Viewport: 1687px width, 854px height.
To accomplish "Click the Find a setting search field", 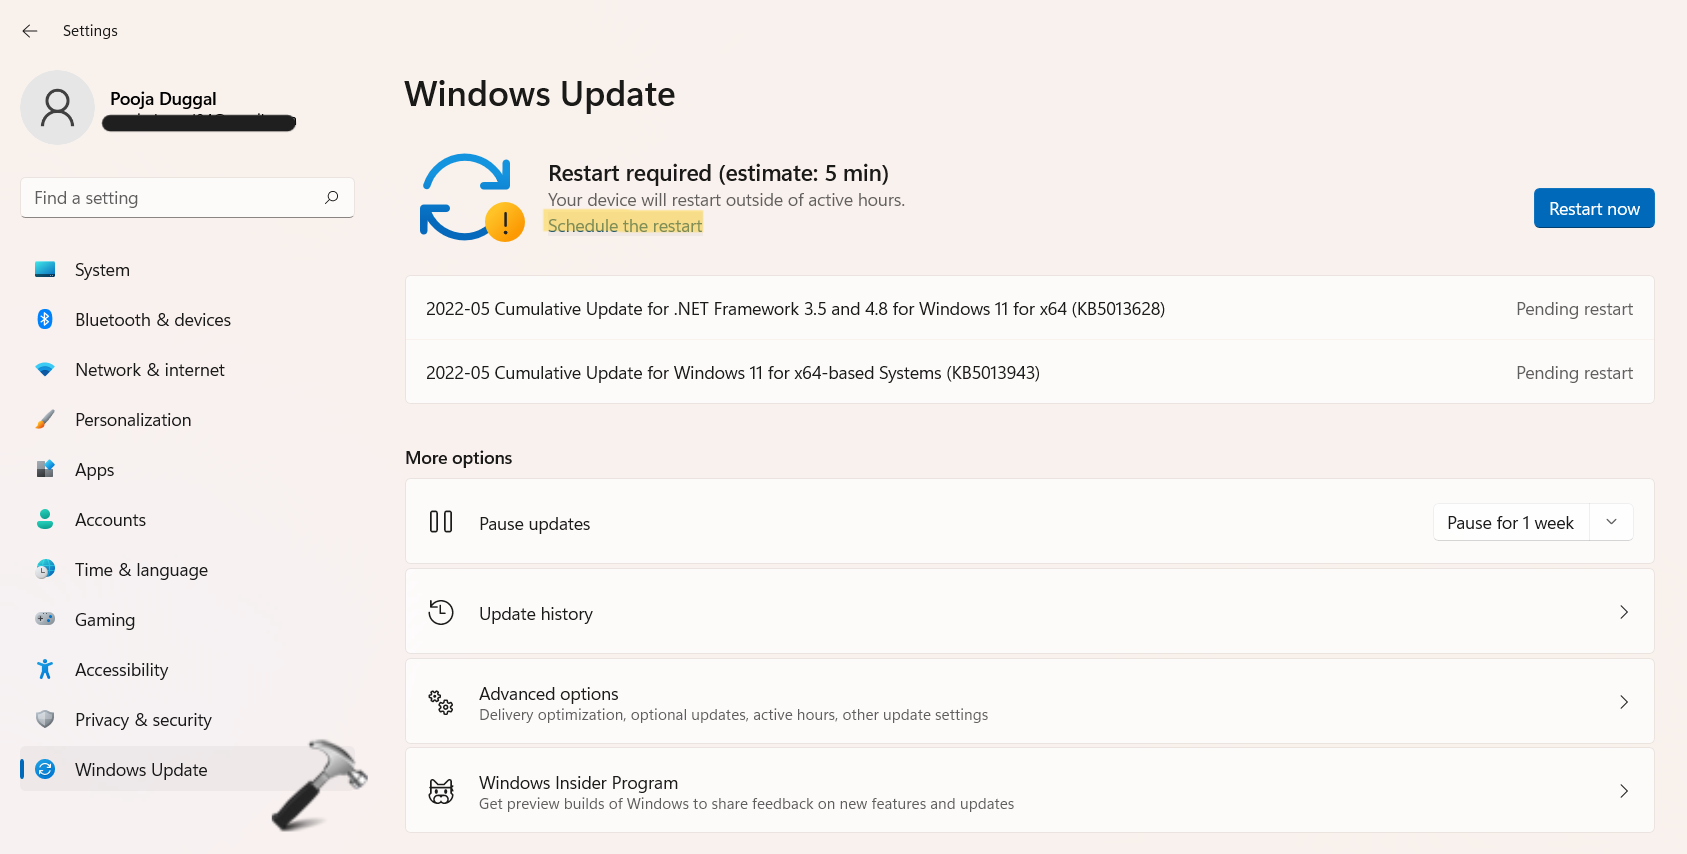I will 170,198.
